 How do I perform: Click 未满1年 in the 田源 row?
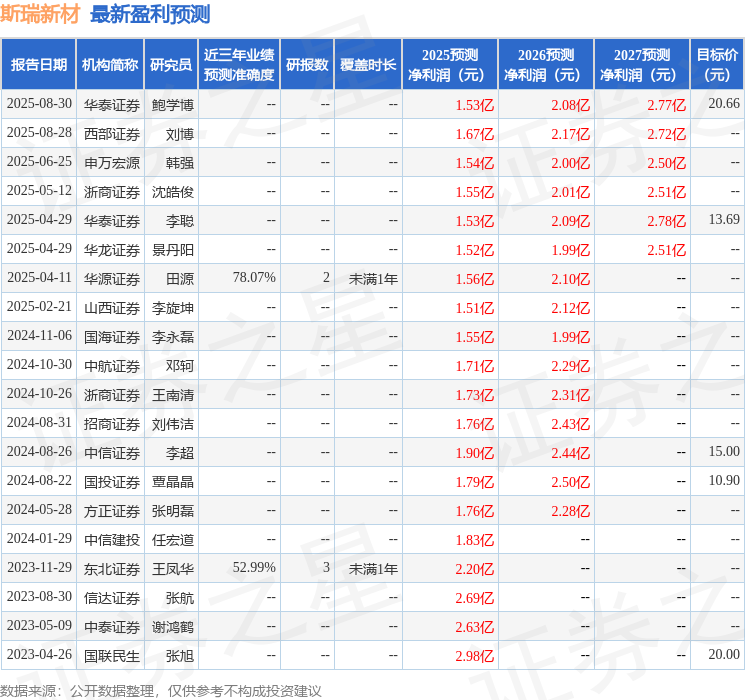pyautogui.click(x=373, y=279)
